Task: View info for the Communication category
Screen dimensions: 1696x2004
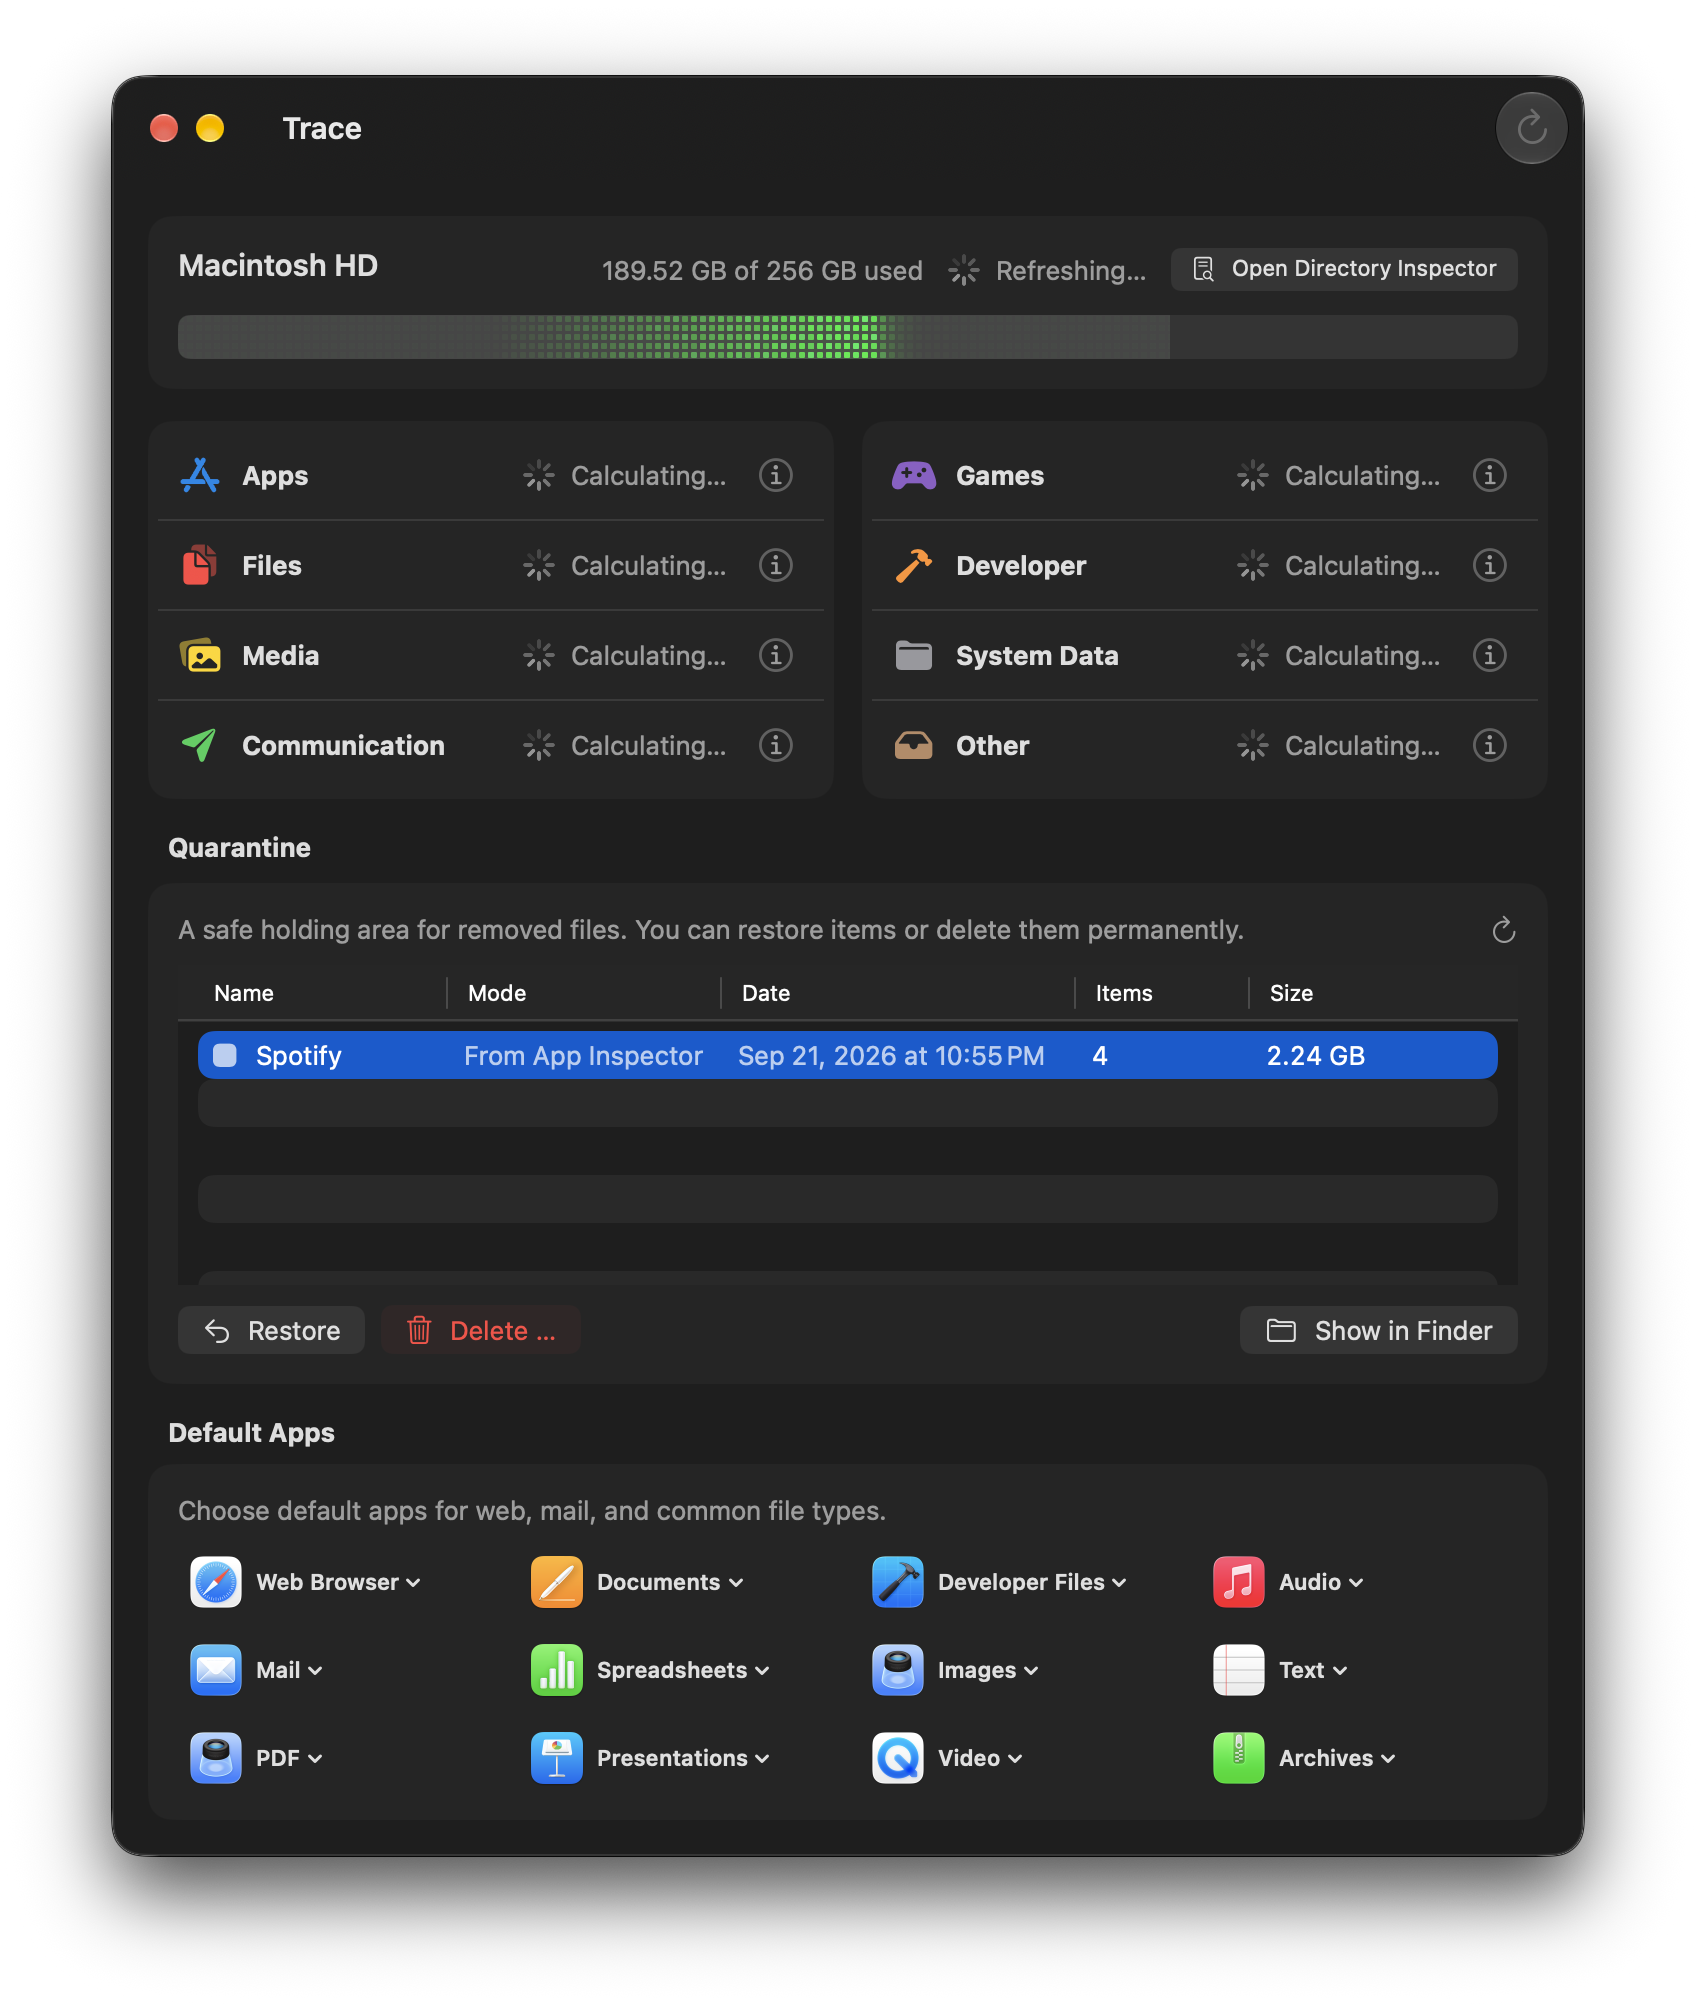Action: (x=775, y=745)
